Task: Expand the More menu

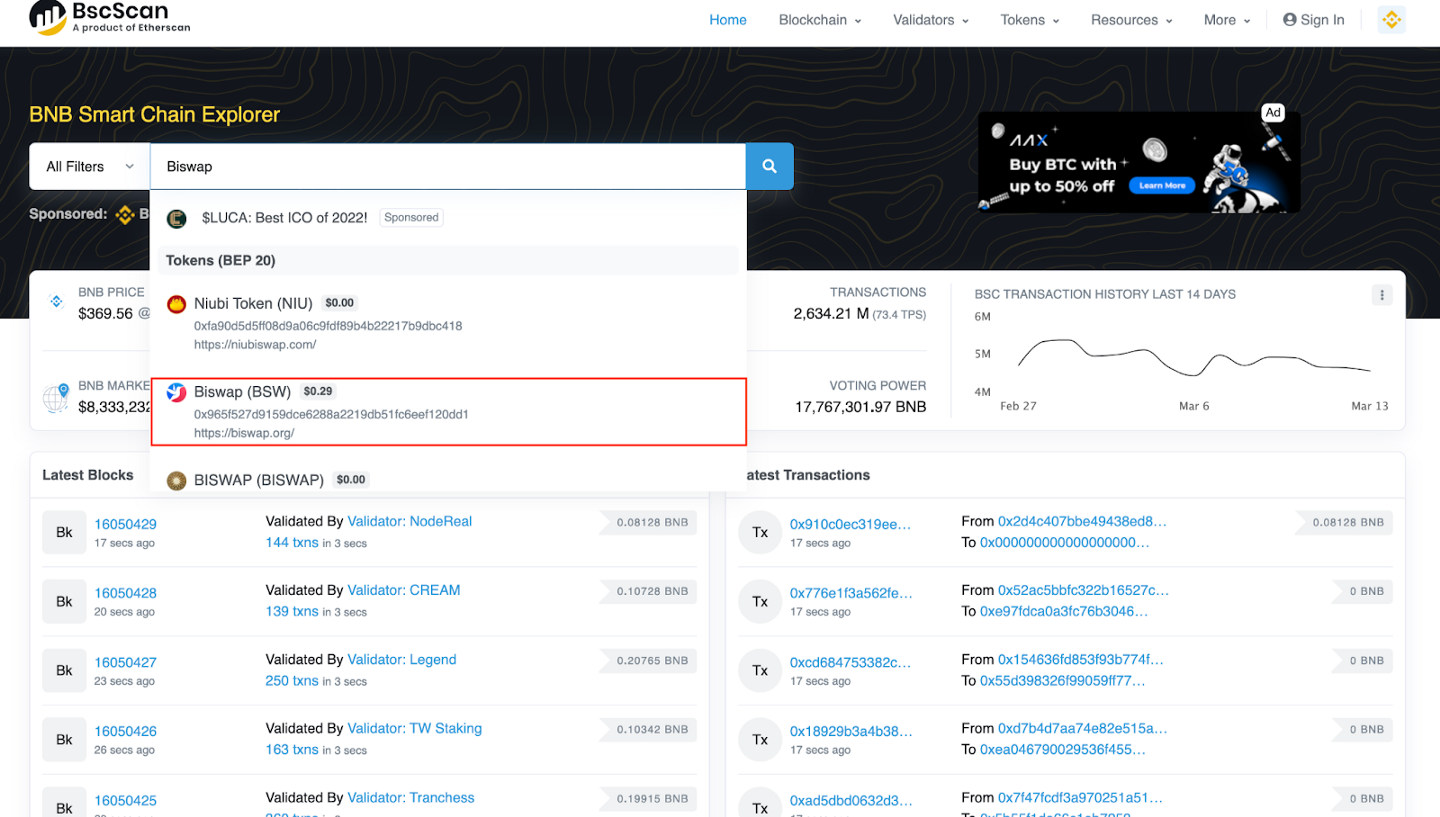Action: (1227, 20)
